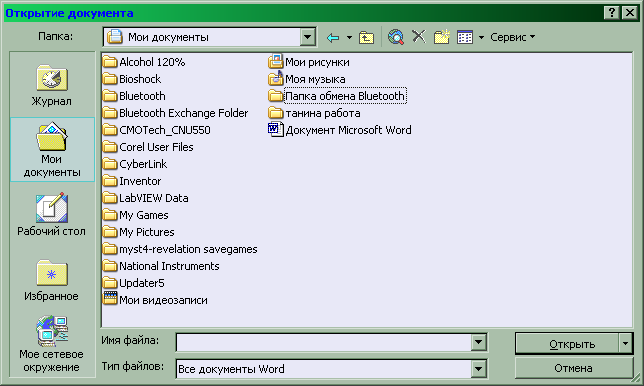Click the Delete X toolbar icon
Screen dimensions: 644x386
click(x=419, y=37)
